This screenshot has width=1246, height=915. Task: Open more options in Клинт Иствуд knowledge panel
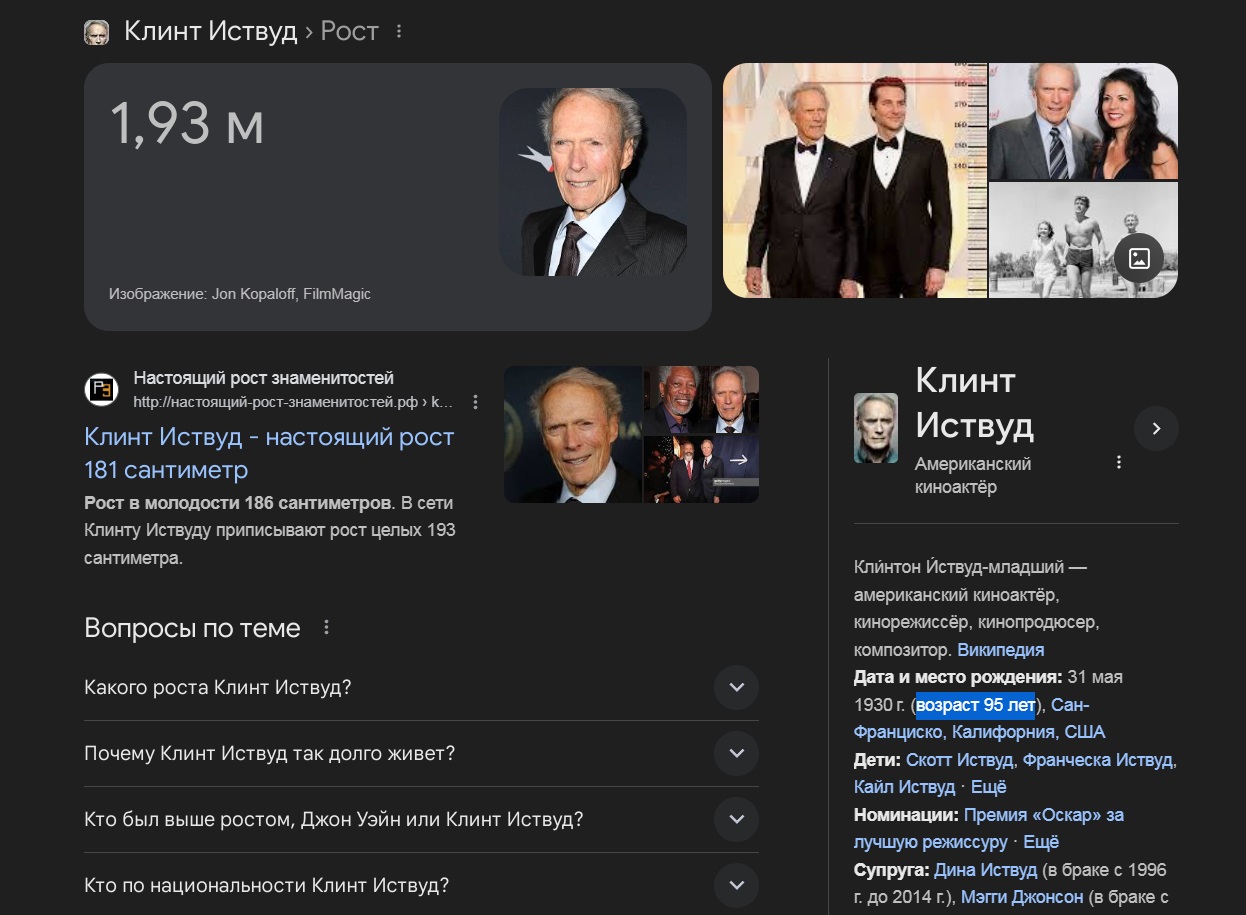click(x=1119, y=462)
